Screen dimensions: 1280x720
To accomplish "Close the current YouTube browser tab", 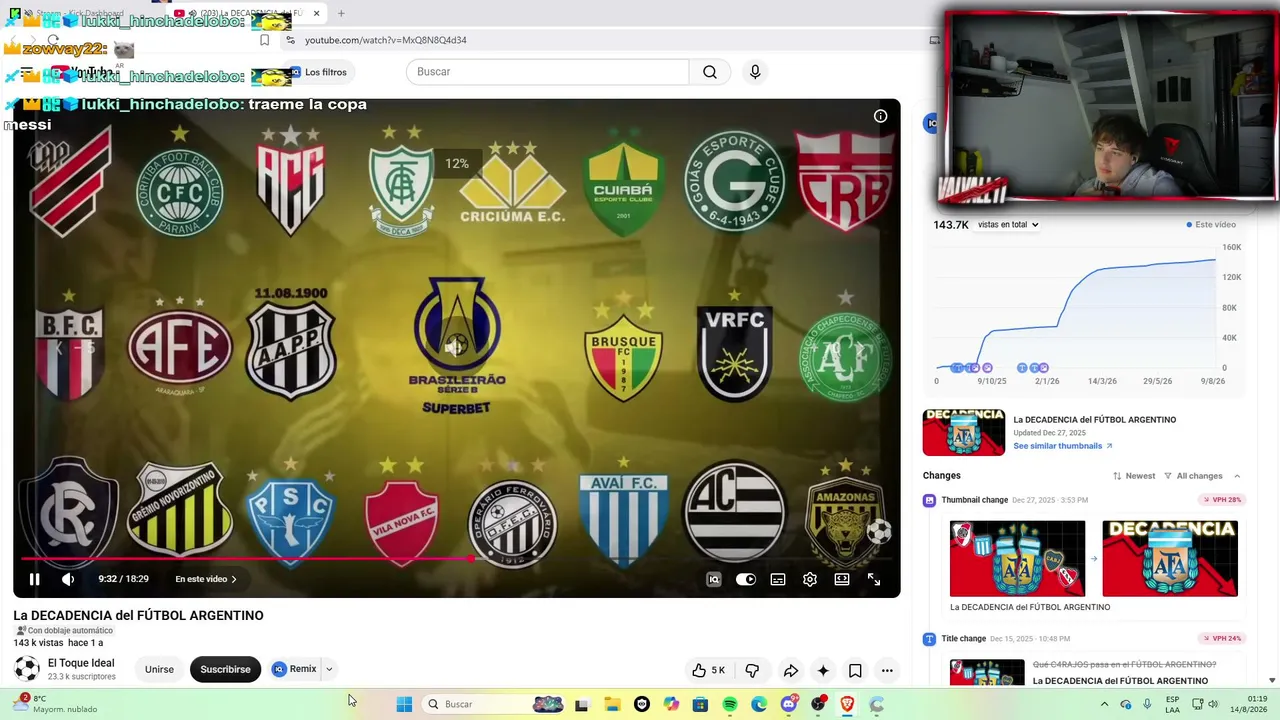I will point(316,13).
